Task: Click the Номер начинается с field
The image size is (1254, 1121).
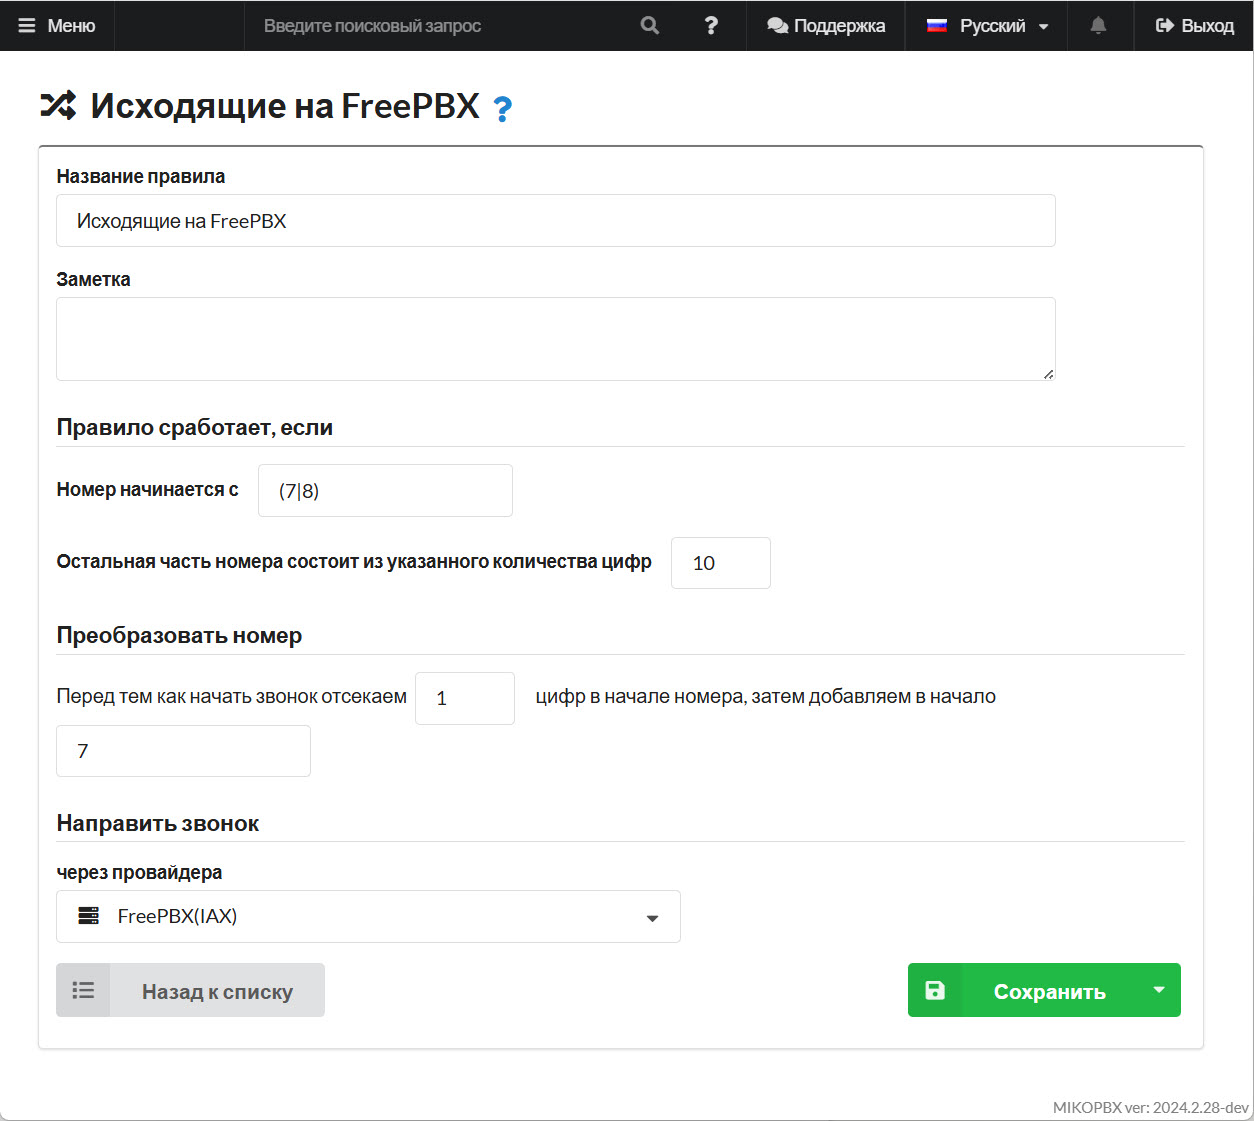Action: pos(385,491)
